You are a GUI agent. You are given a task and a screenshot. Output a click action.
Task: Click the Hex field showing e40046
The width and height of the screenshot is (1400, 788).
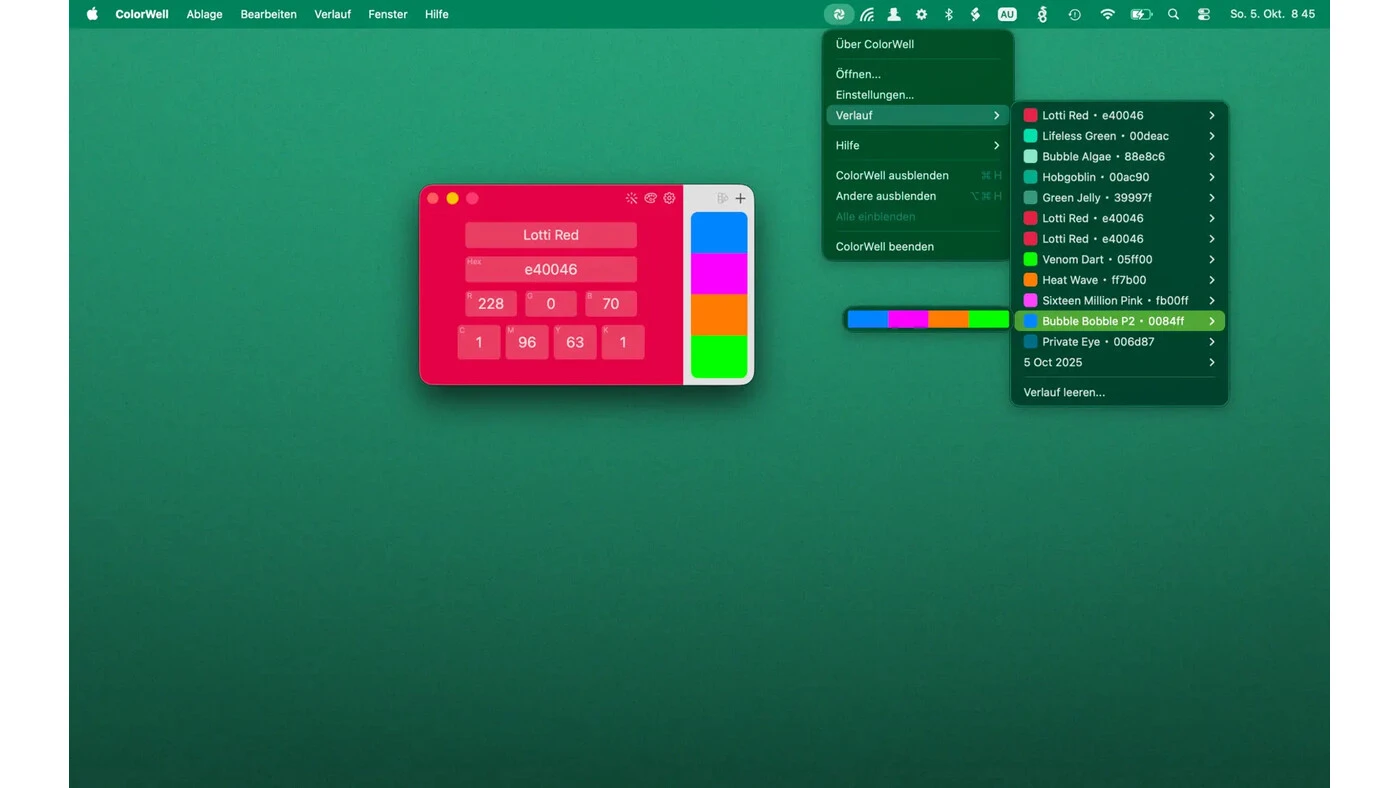click(x=551, y=269)
